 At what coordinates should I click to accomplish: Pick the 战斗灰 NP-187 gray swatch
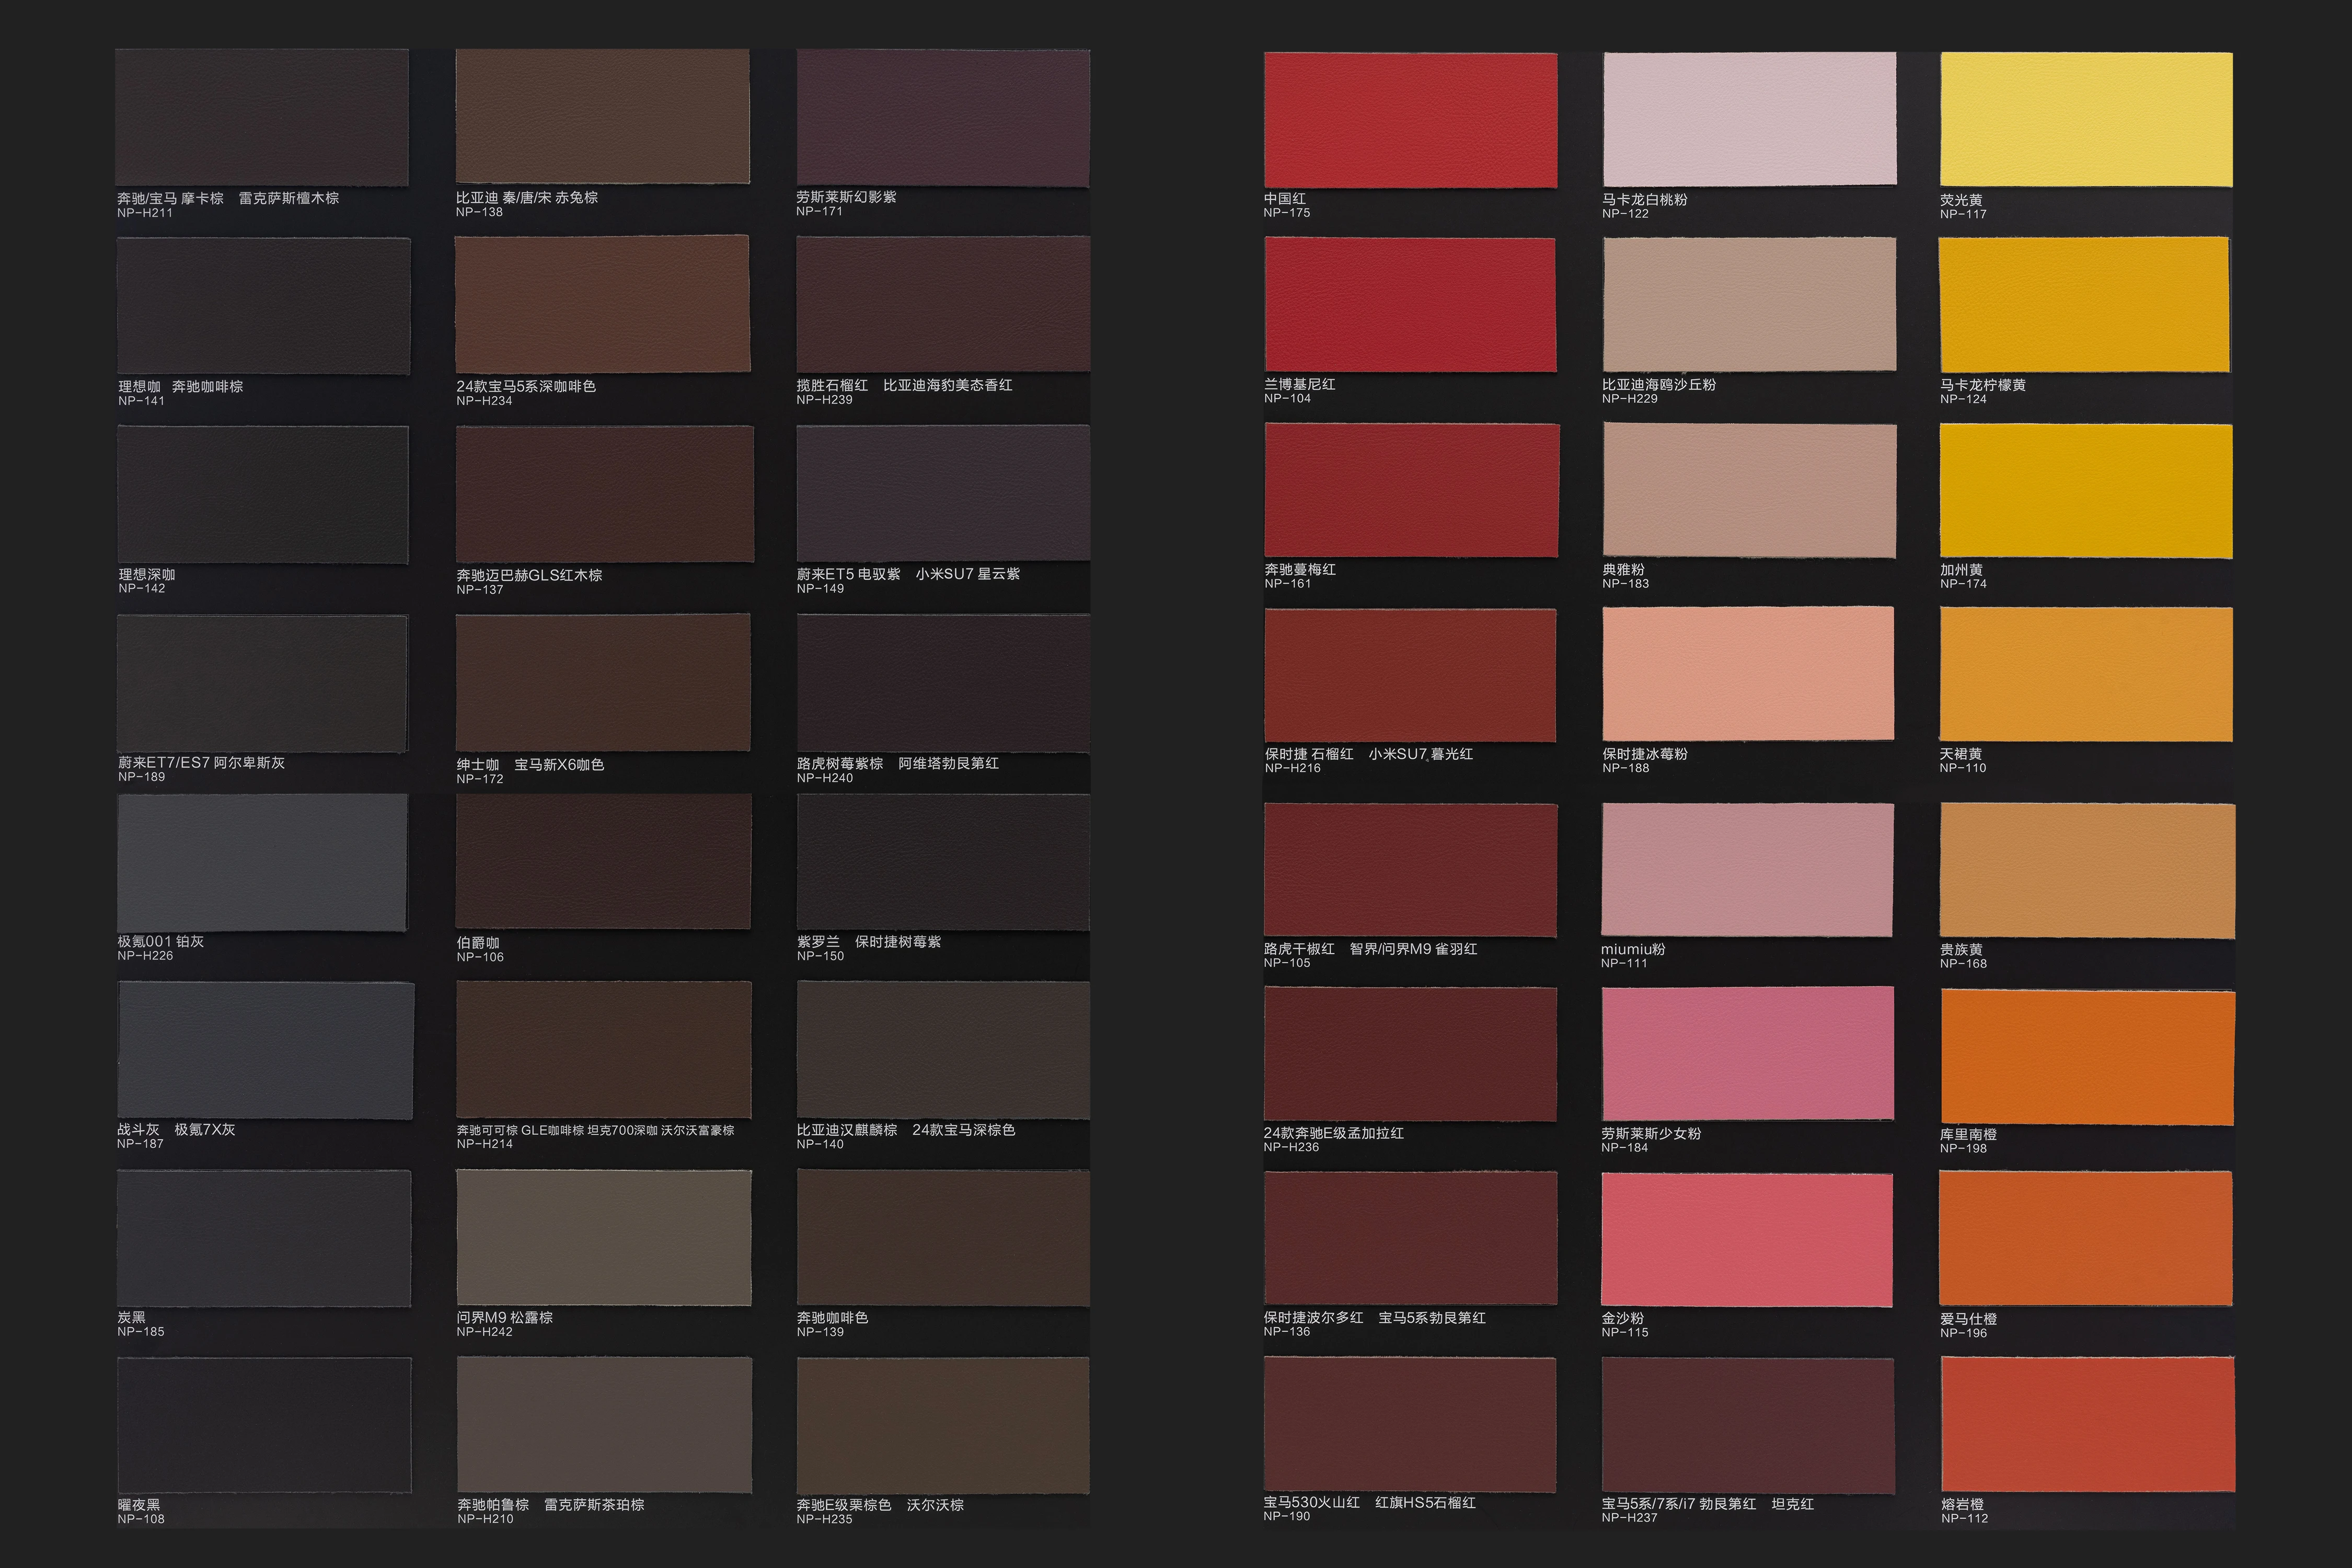pos(265,1051)
